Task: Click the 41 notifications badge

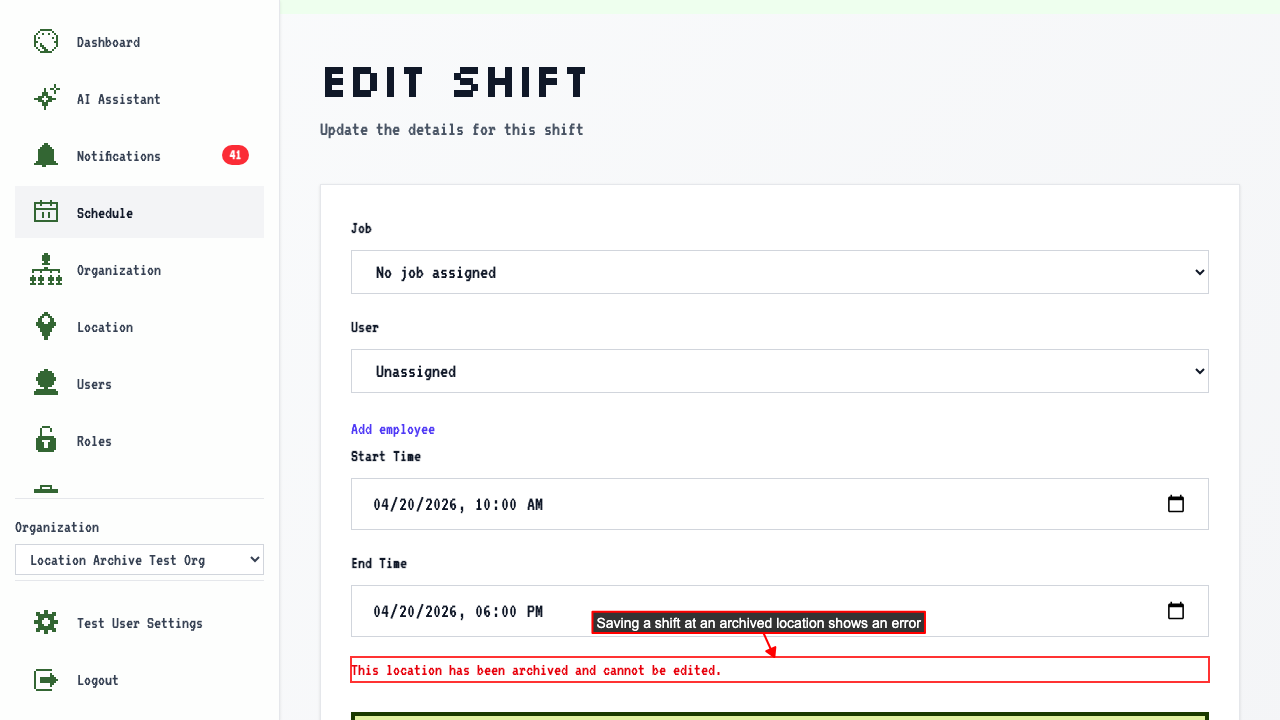Action: 235,155
